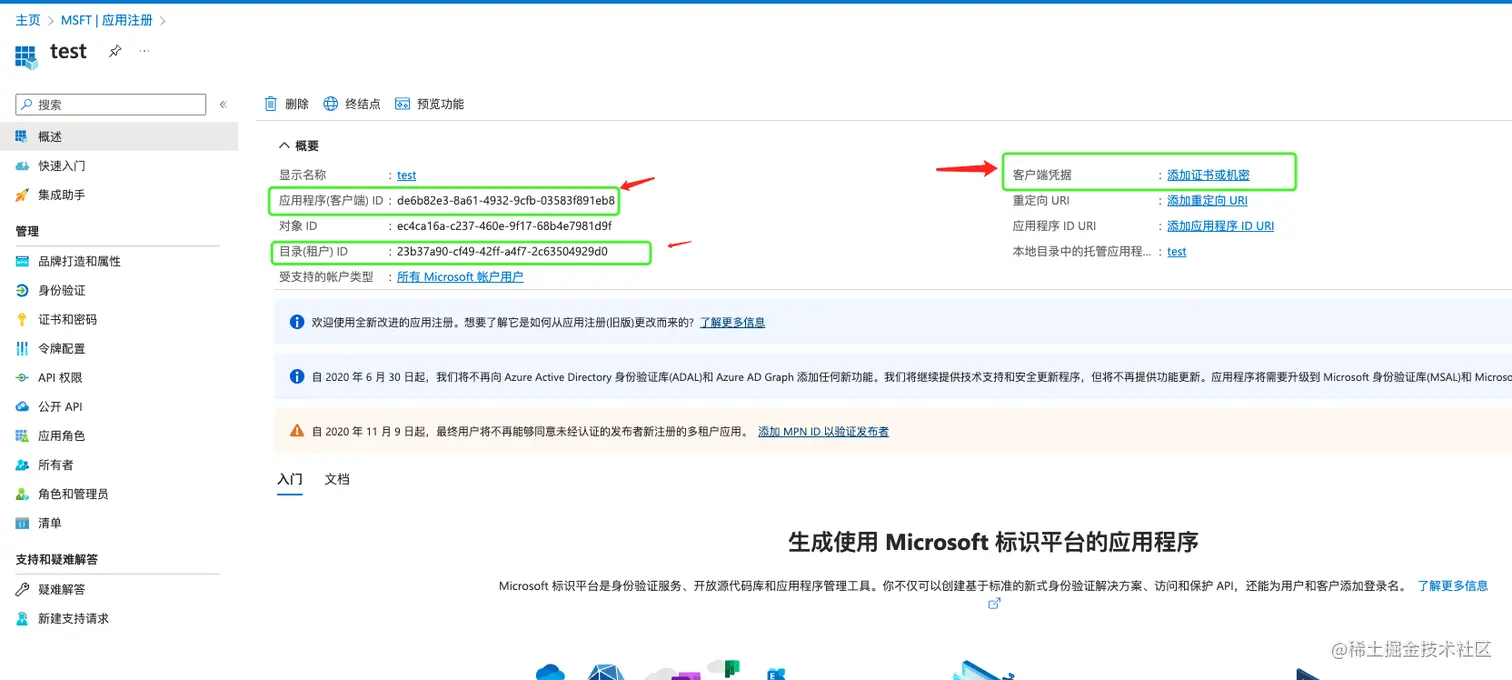The height and width of the screenshot is (680, 1512).
Task: Switch to the 文档 tab
Action: point(337,479)
